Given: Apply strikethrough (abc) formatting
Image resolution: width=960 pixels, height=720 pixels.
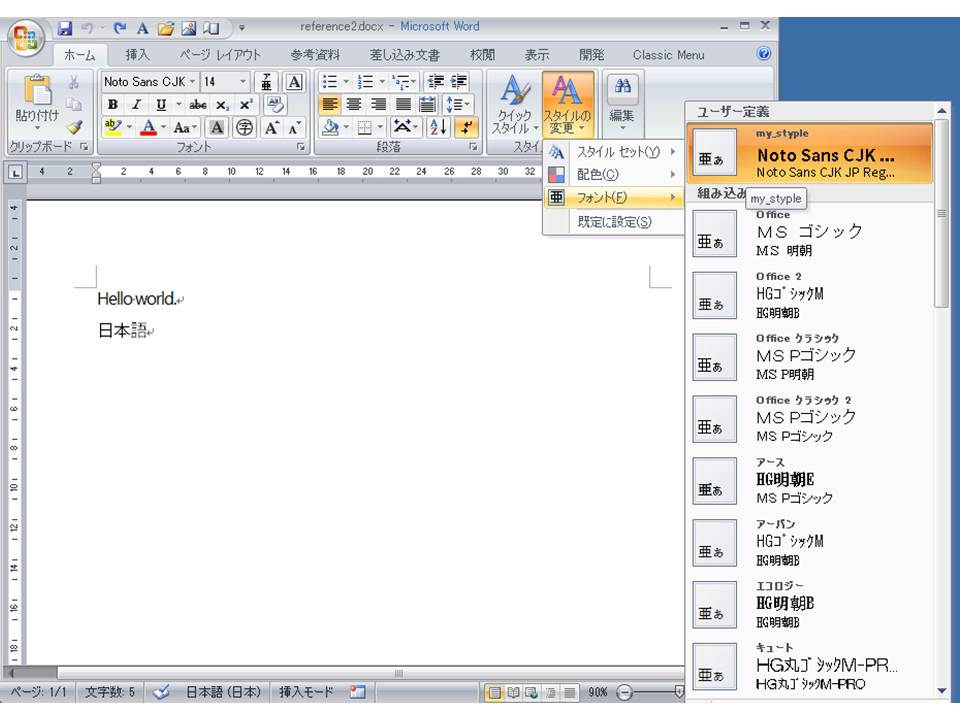Looking at the screenshot, I should coord(198,105).
